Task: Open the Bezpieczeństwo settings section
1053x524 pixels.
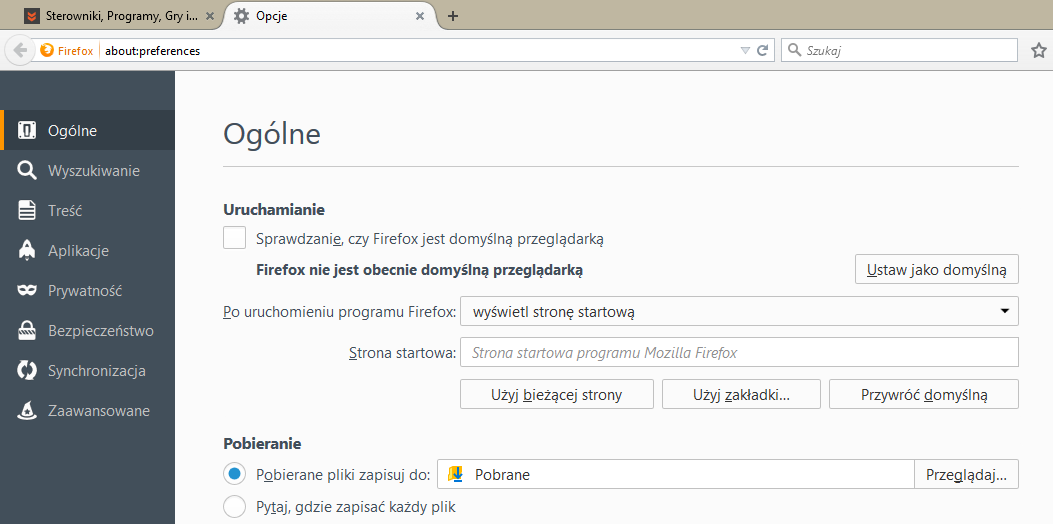Action: point(87,331)
